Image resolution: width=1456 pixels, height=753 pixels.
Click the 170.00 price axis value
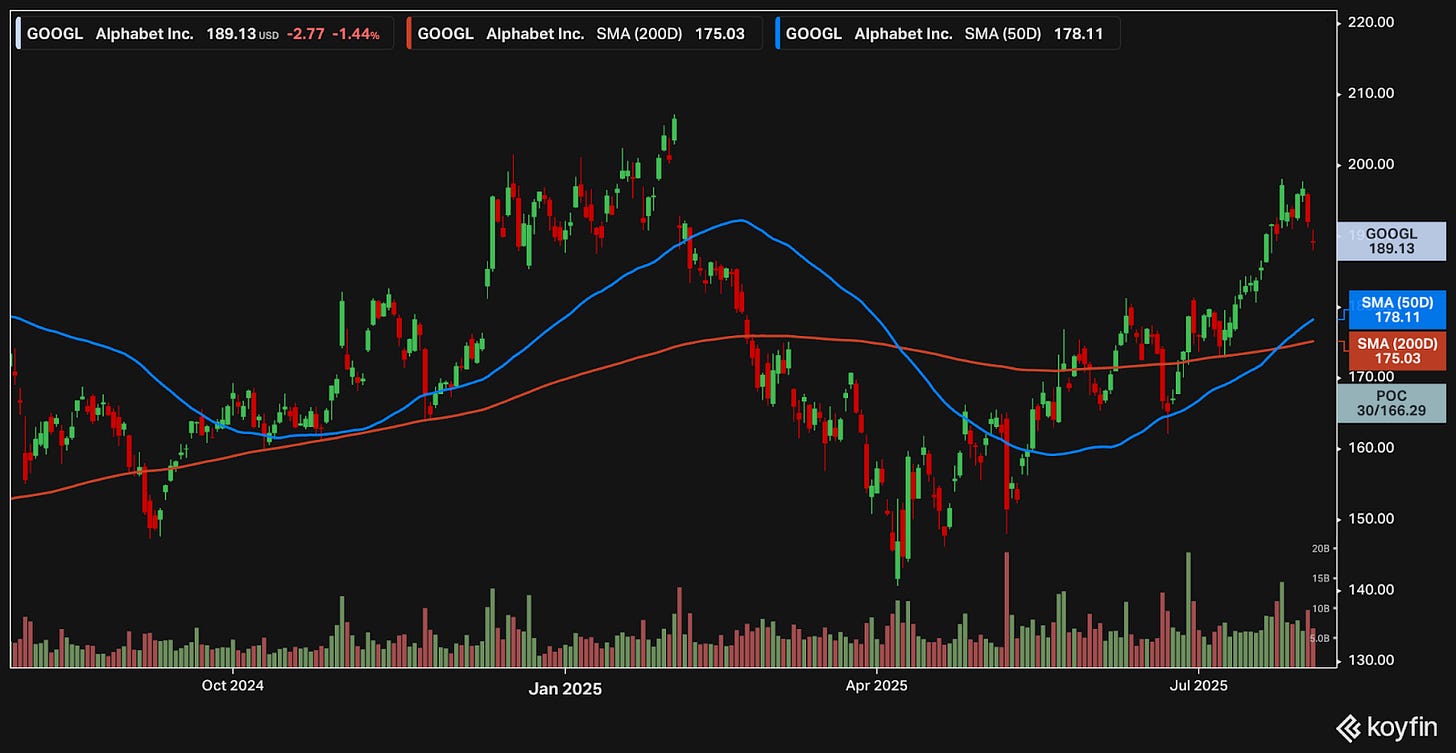[x=1372, y=376]
